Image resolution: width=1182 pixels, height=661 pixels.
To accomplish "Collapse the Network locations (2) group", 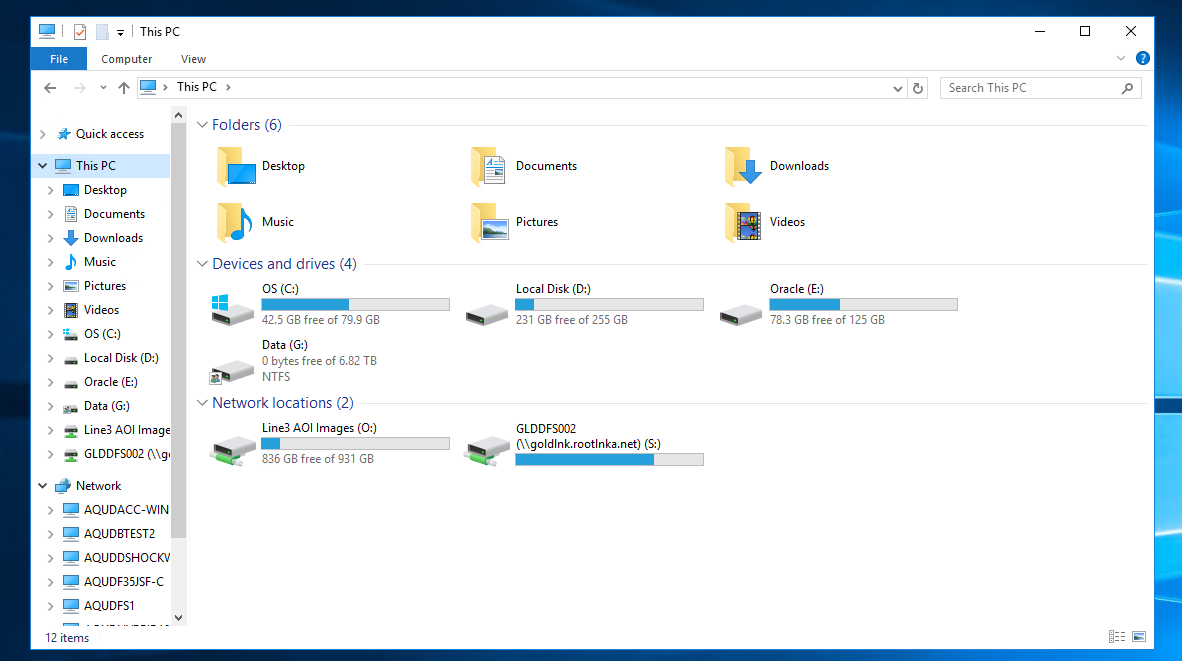I will pos(202,403).
